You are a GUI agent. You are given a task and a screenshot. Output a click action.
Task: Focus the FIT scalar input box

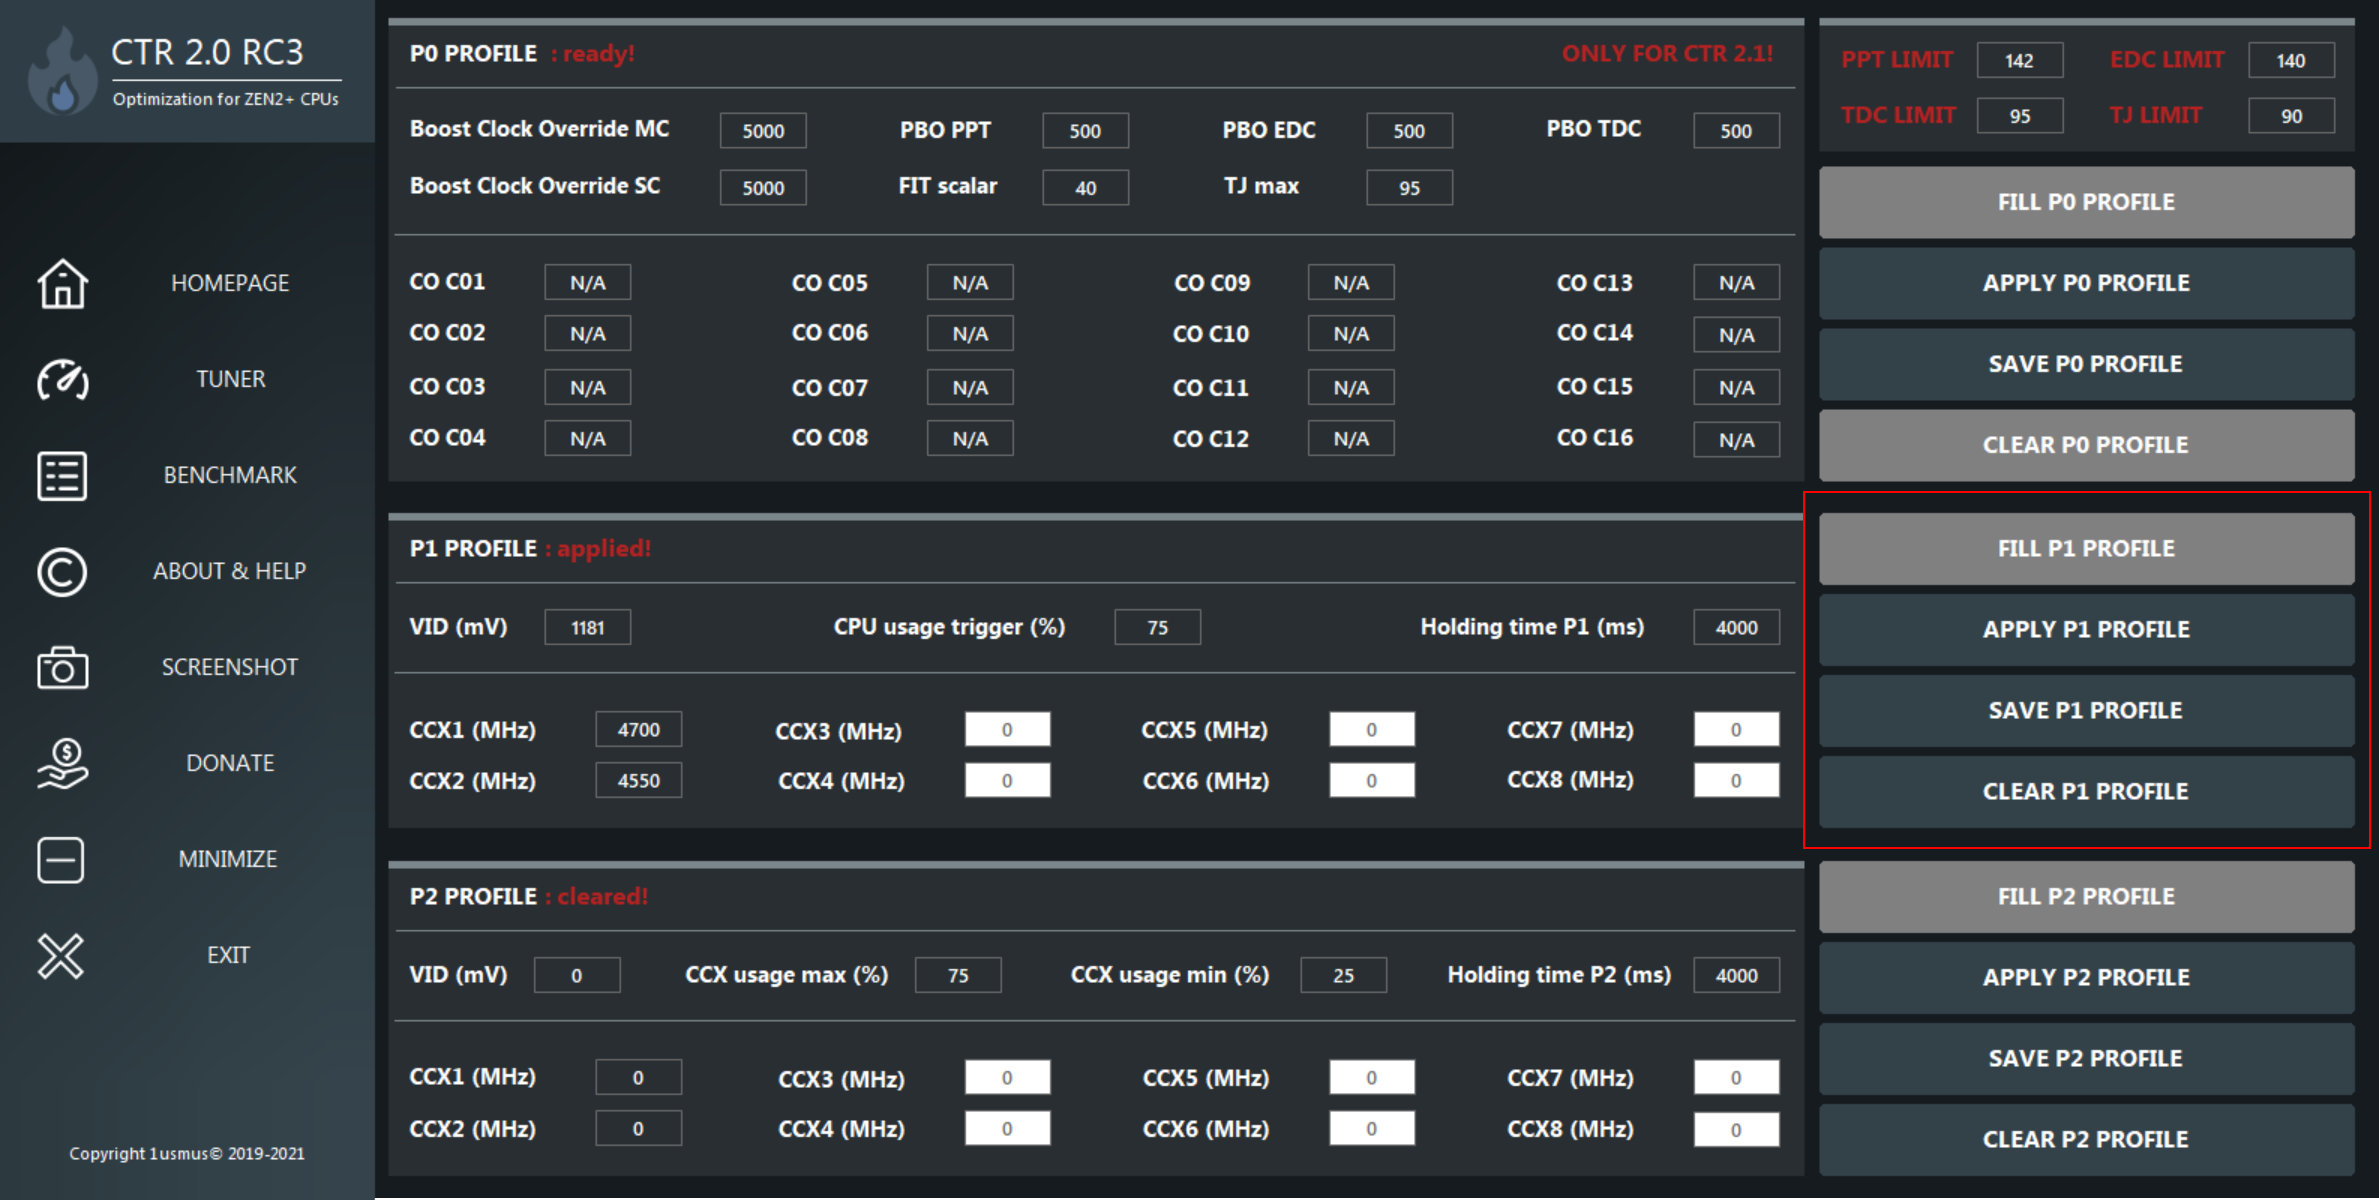(1085, 188)
